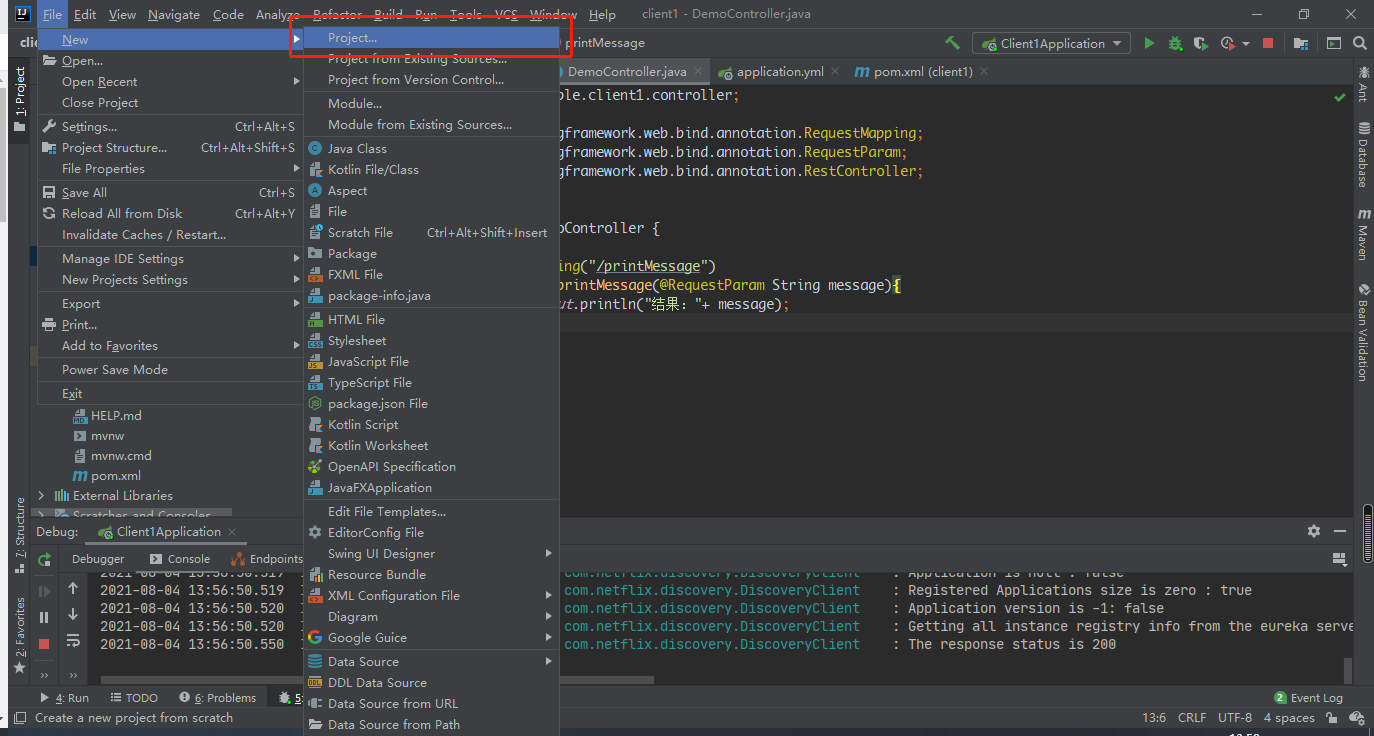The width and height of the screenshot is (1374, 736).
Task: Start debugging with the bug icon
Action: pyautogui.click(x=1176, y=43)
